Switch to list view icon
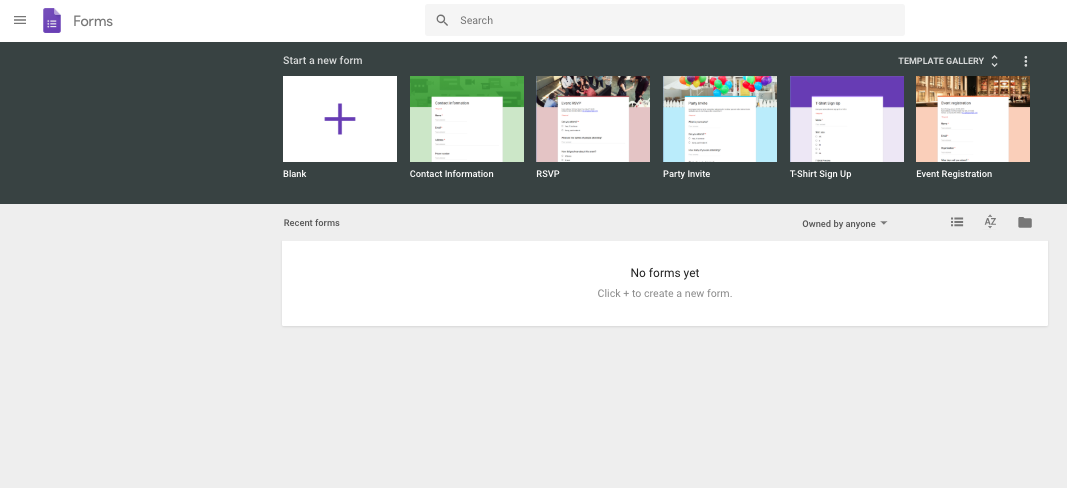Screen dimensions: 1067x488 coord(957,222)
